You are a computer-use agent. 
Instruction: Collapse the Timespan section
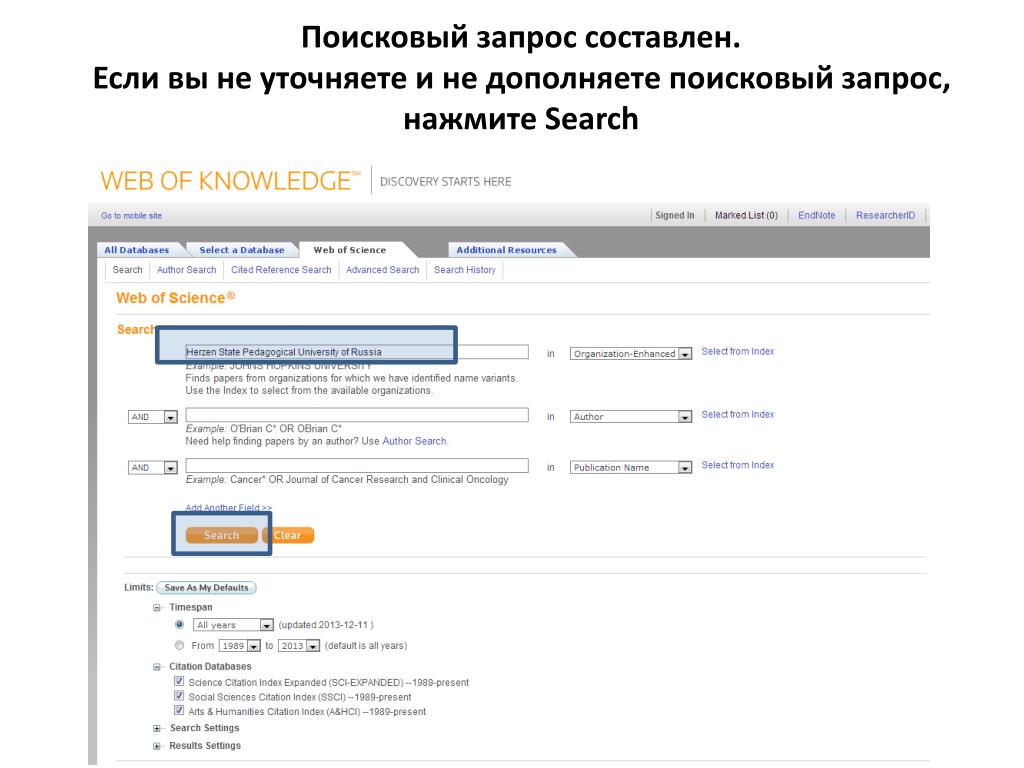157,607
